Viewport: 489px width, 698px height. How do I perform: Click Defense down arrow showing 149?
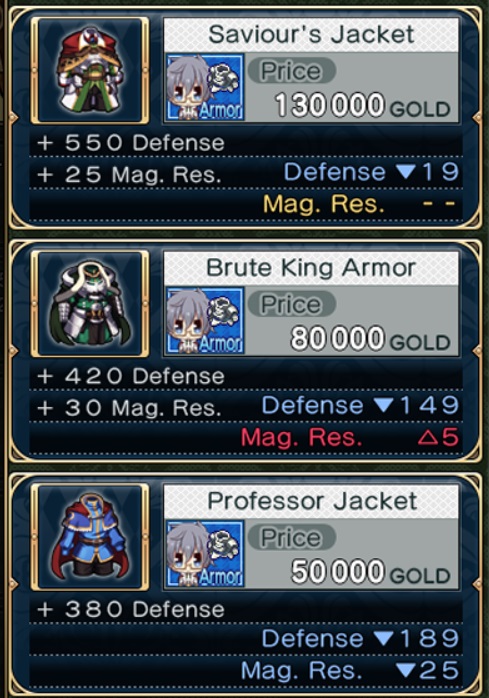(383, 406)
